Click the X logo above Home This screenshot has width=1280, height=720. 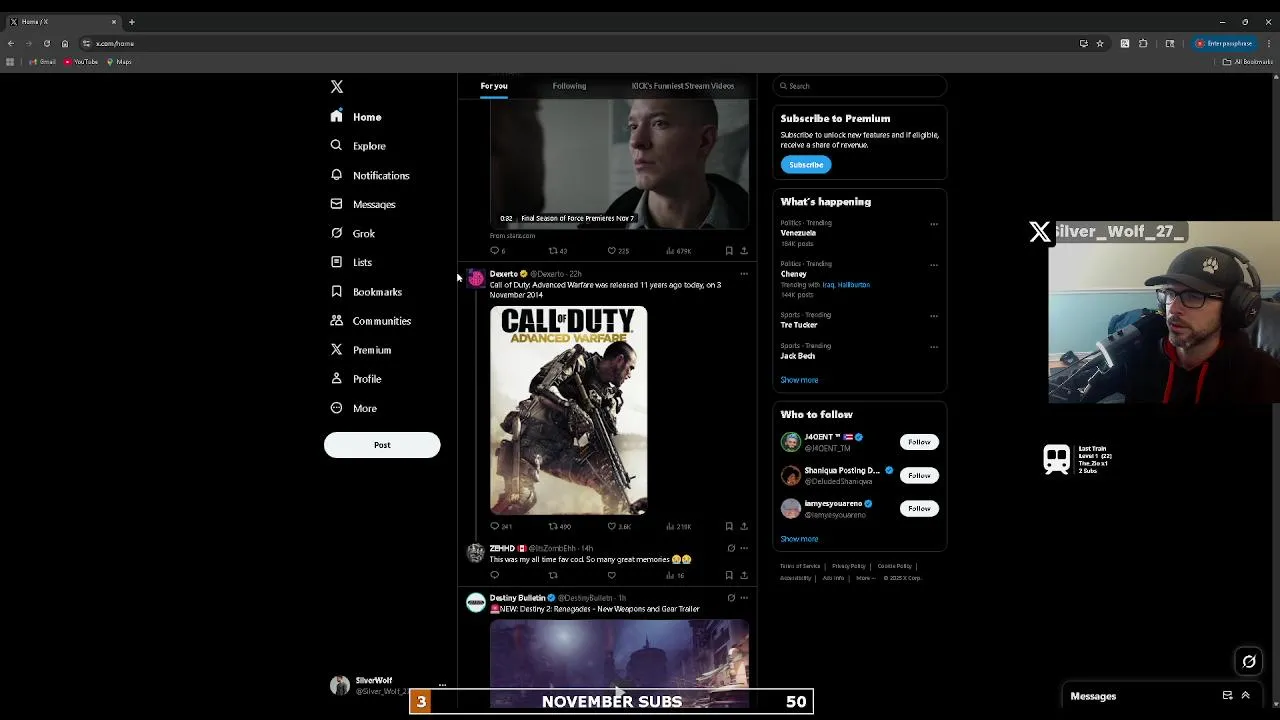pos(337,87)
